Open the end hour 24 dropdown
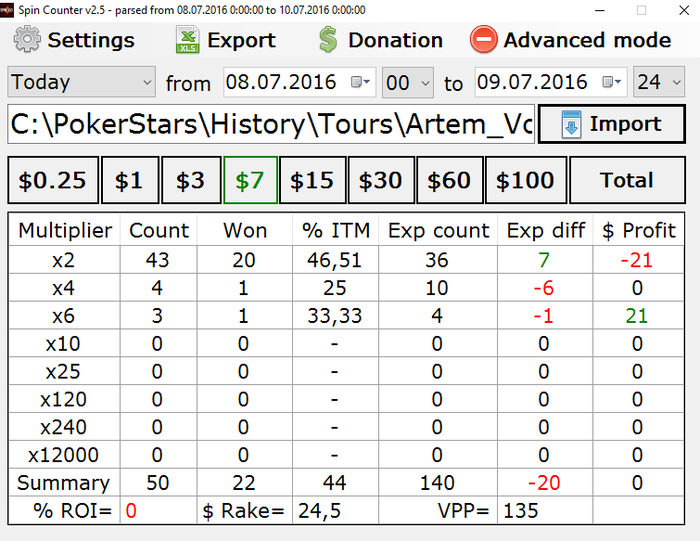This screenshot has height=541, width=700. coord(659,82)
